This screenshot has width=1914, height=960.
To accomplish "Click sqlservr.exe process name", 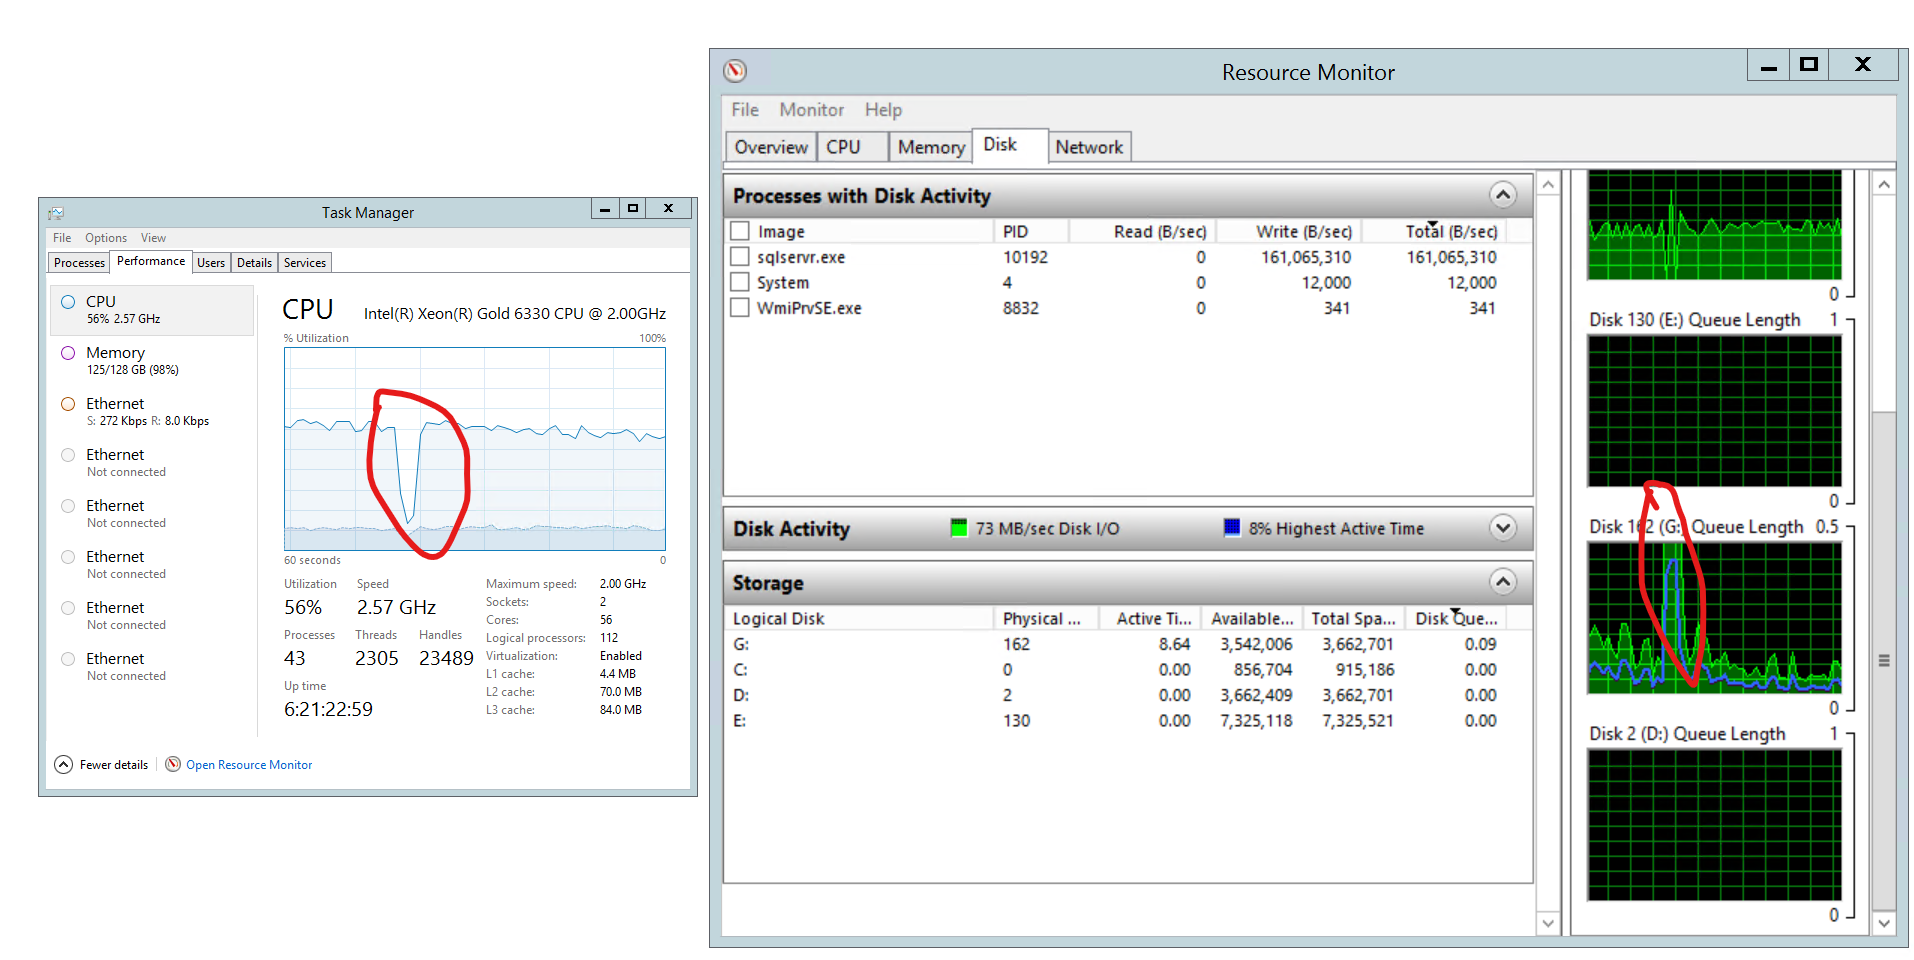I will coord(801,258).
